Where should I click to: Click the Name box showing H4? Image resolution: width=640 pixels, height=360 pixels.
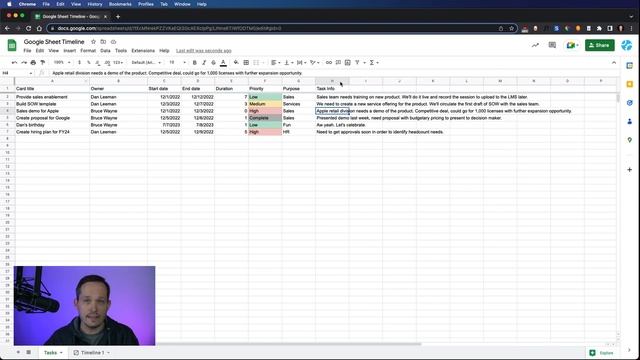click(x=17, y=73)
